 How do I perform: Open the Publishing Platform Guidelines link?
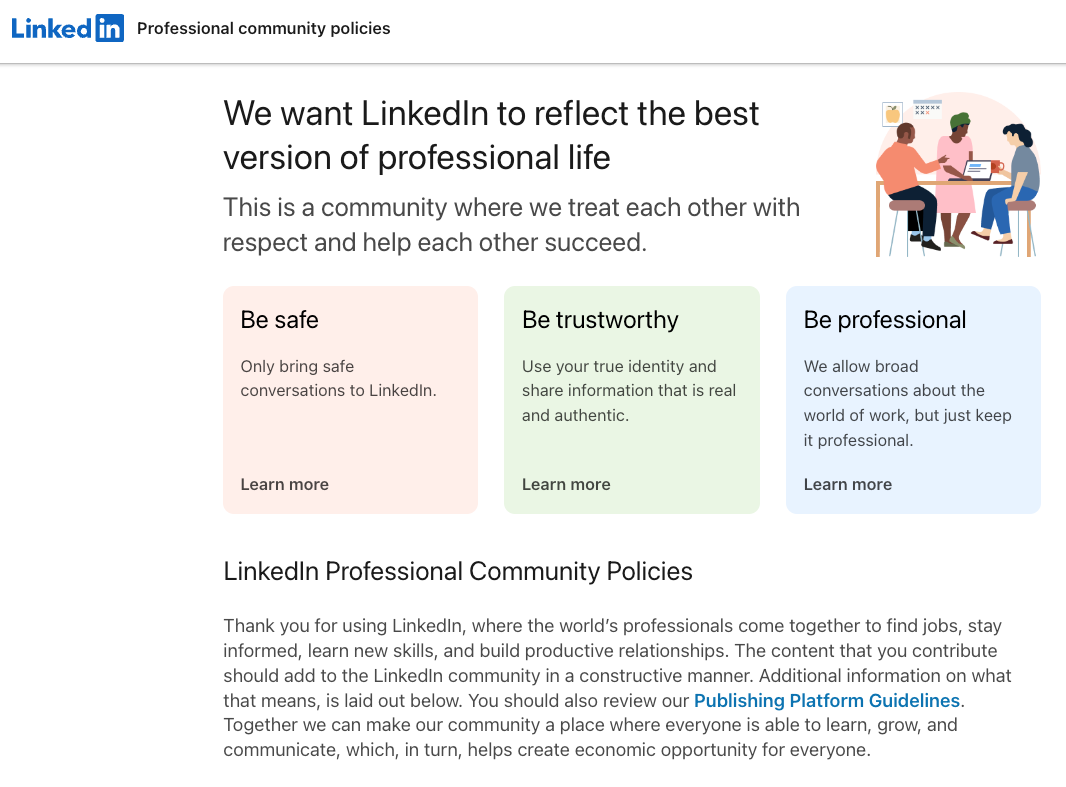click(x=827, y=700)
